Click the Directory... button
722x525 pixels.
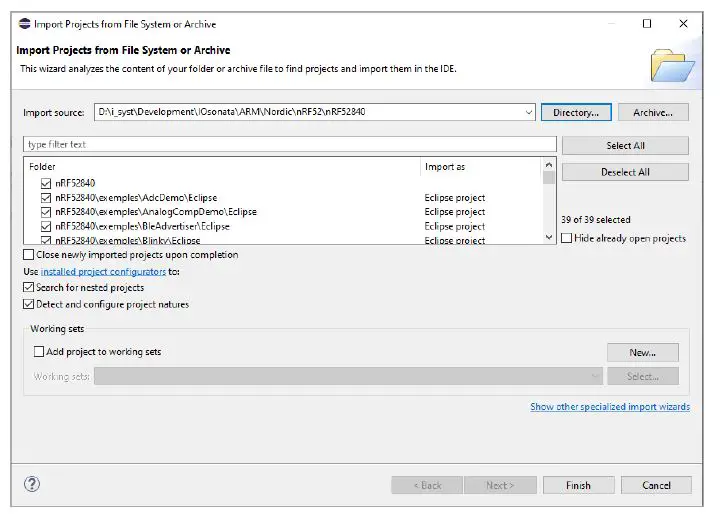tap(575, 113)
